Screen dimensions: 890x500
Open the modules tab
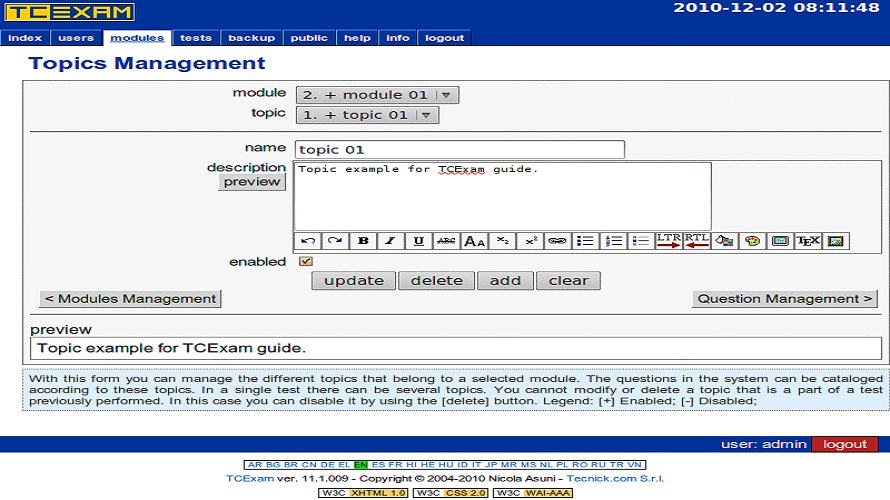click(x=137, y=38)
